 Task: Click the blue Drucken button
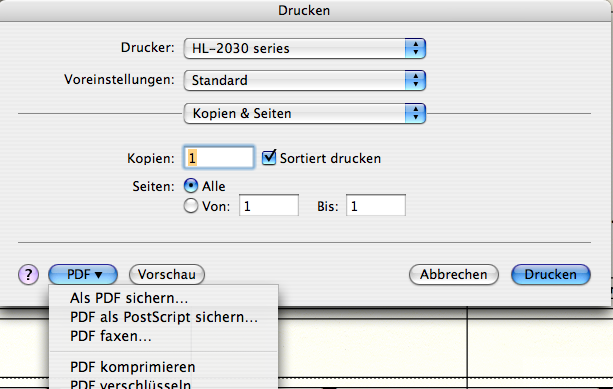tap(551, 274)
